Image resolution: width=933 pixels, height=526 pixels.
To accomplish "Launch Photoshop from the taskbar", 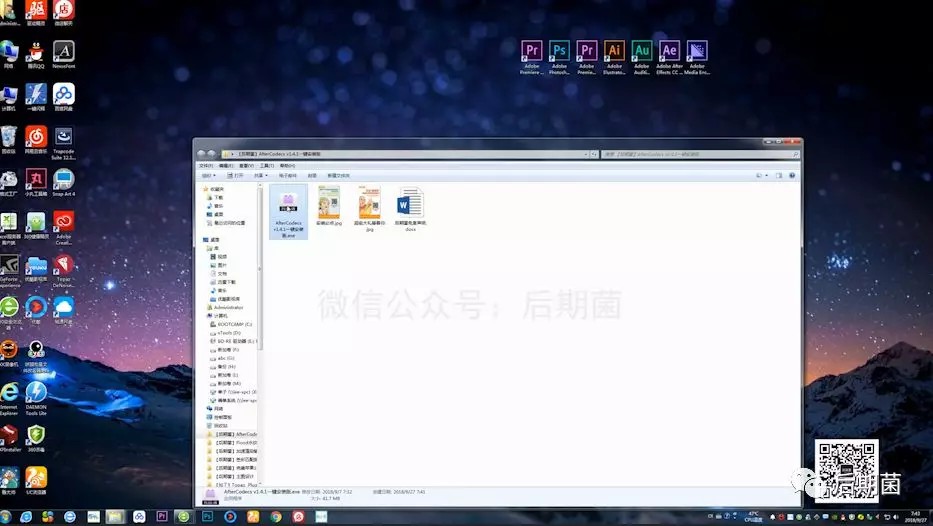I will [x=207, y=516].
